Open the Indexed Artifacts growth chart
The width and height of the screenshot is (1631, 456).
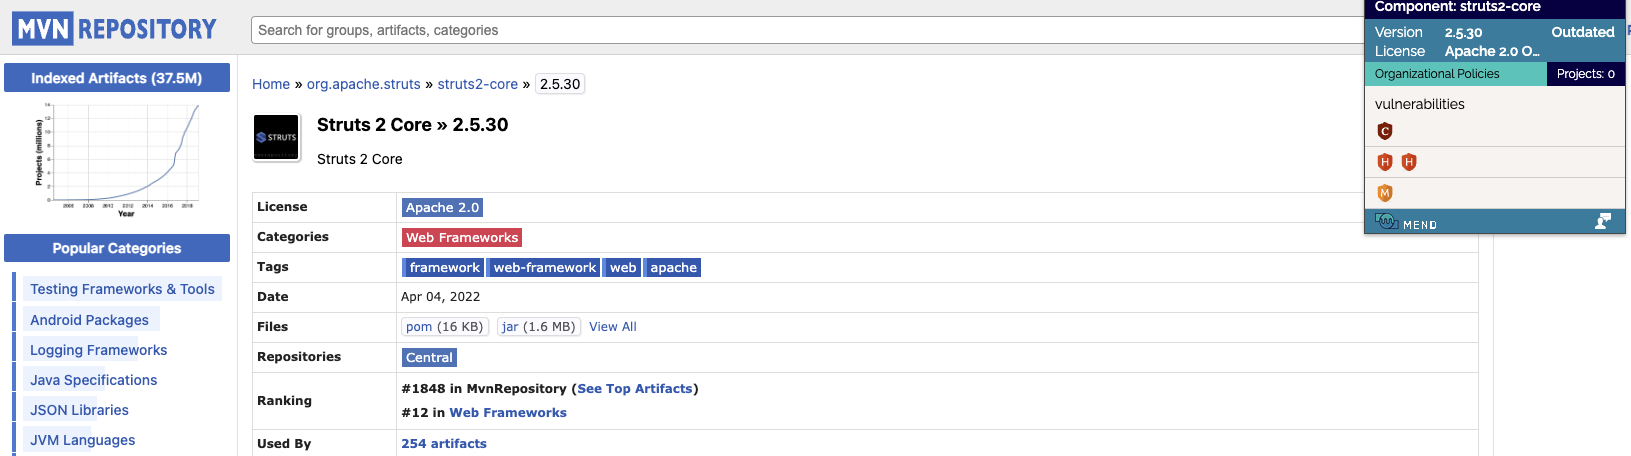[117, 158]
